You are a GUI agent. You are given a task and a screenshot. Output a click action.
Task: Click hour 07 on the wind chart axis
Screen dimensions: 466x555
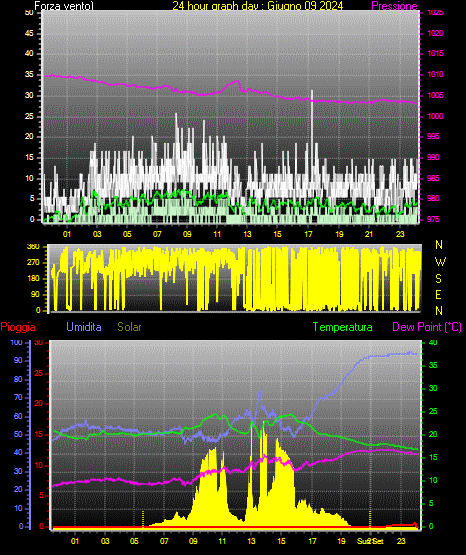pos(157,234)
